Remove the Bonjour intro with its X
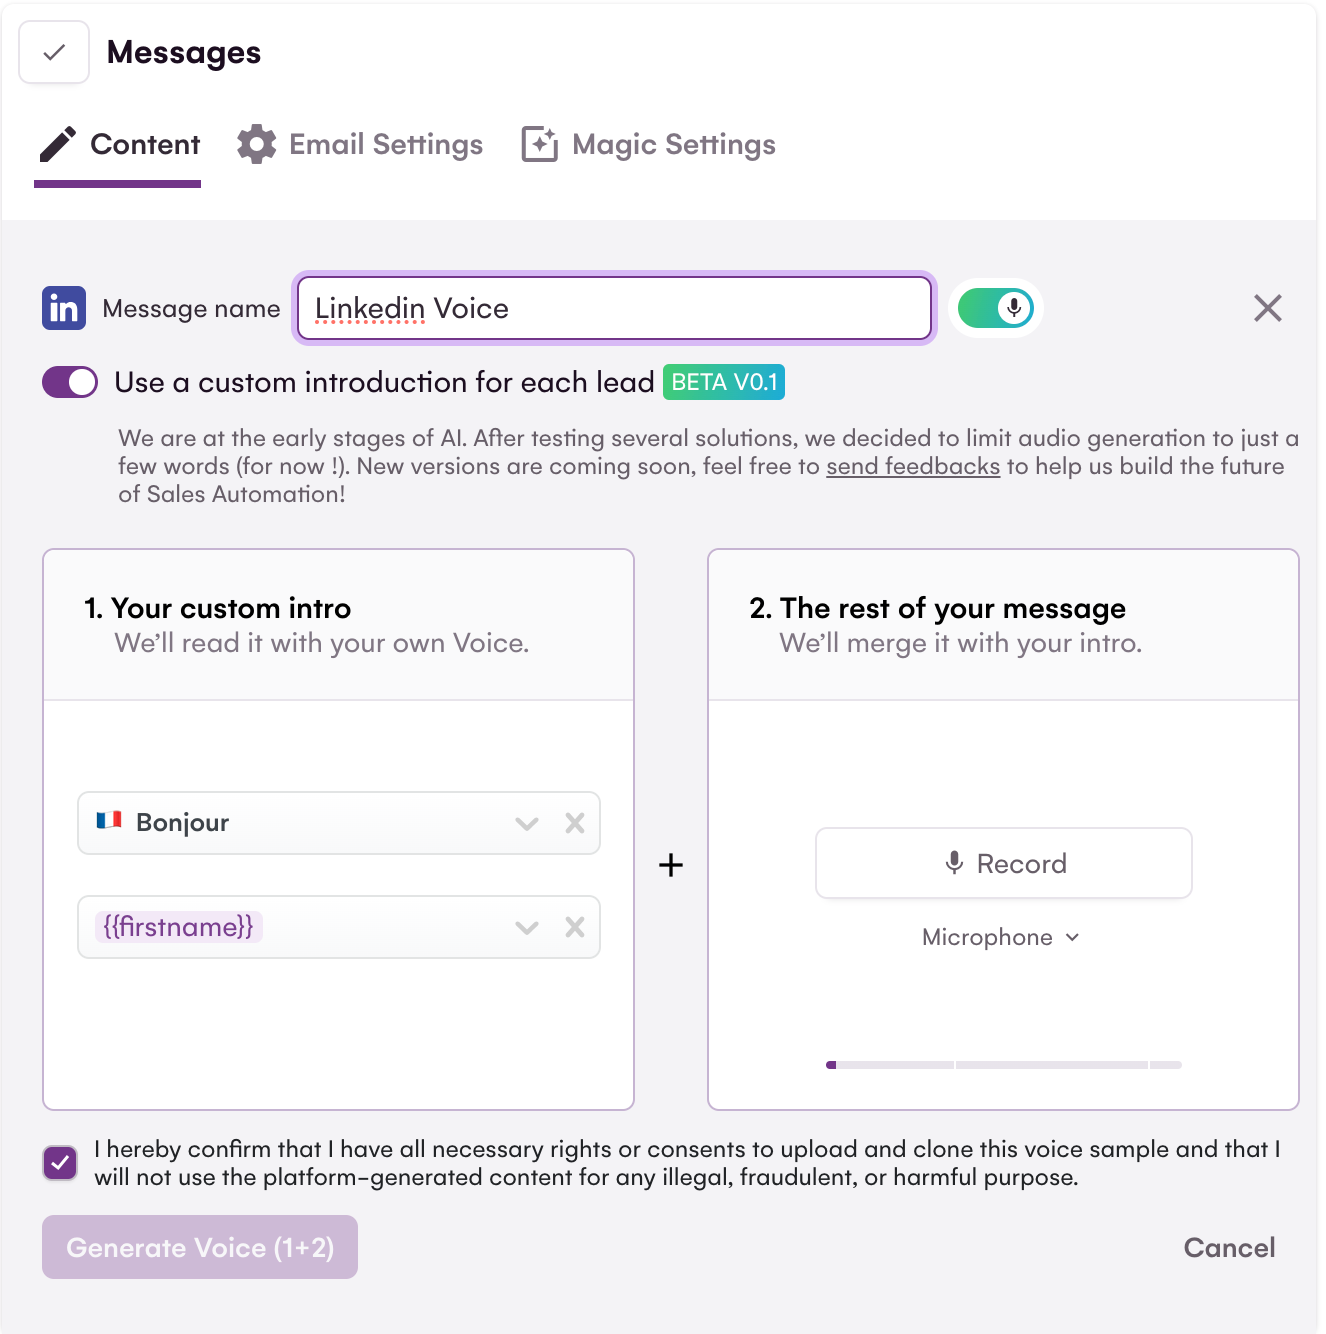 click(x=575, y=823)
